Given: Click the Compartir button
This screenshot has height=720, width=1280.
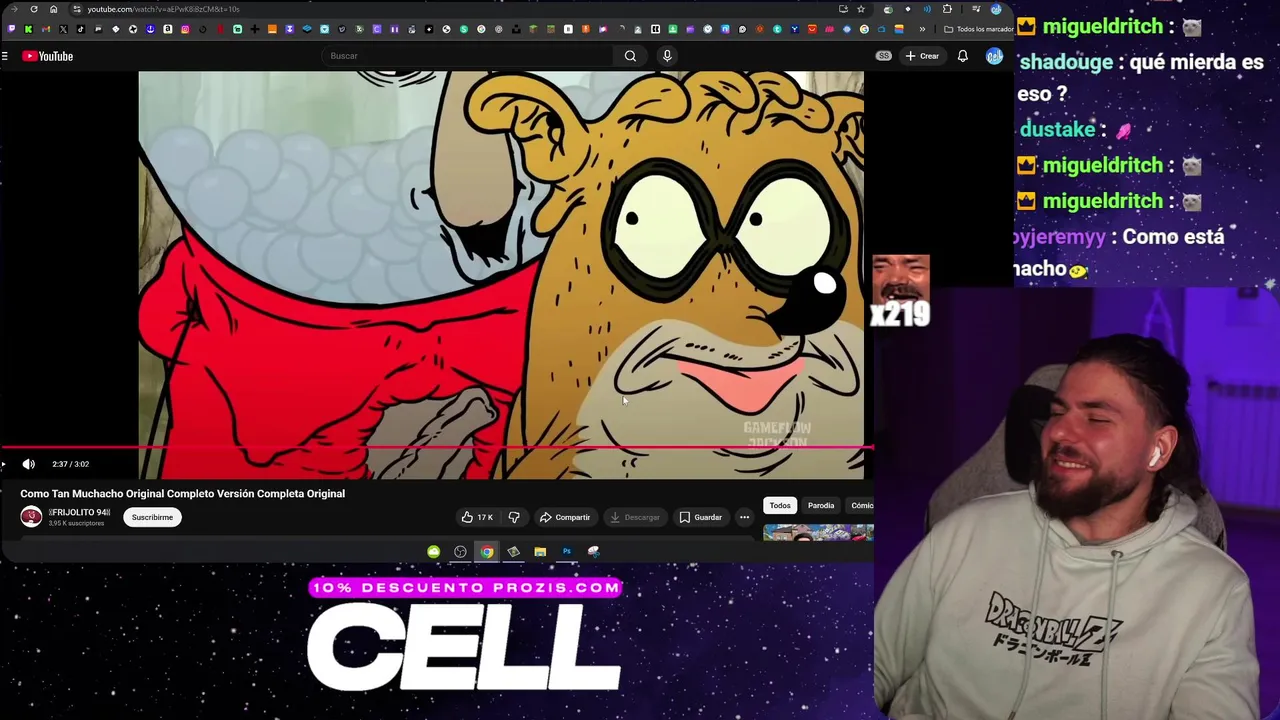Looking at the screenshot, I should coord(565,517).
